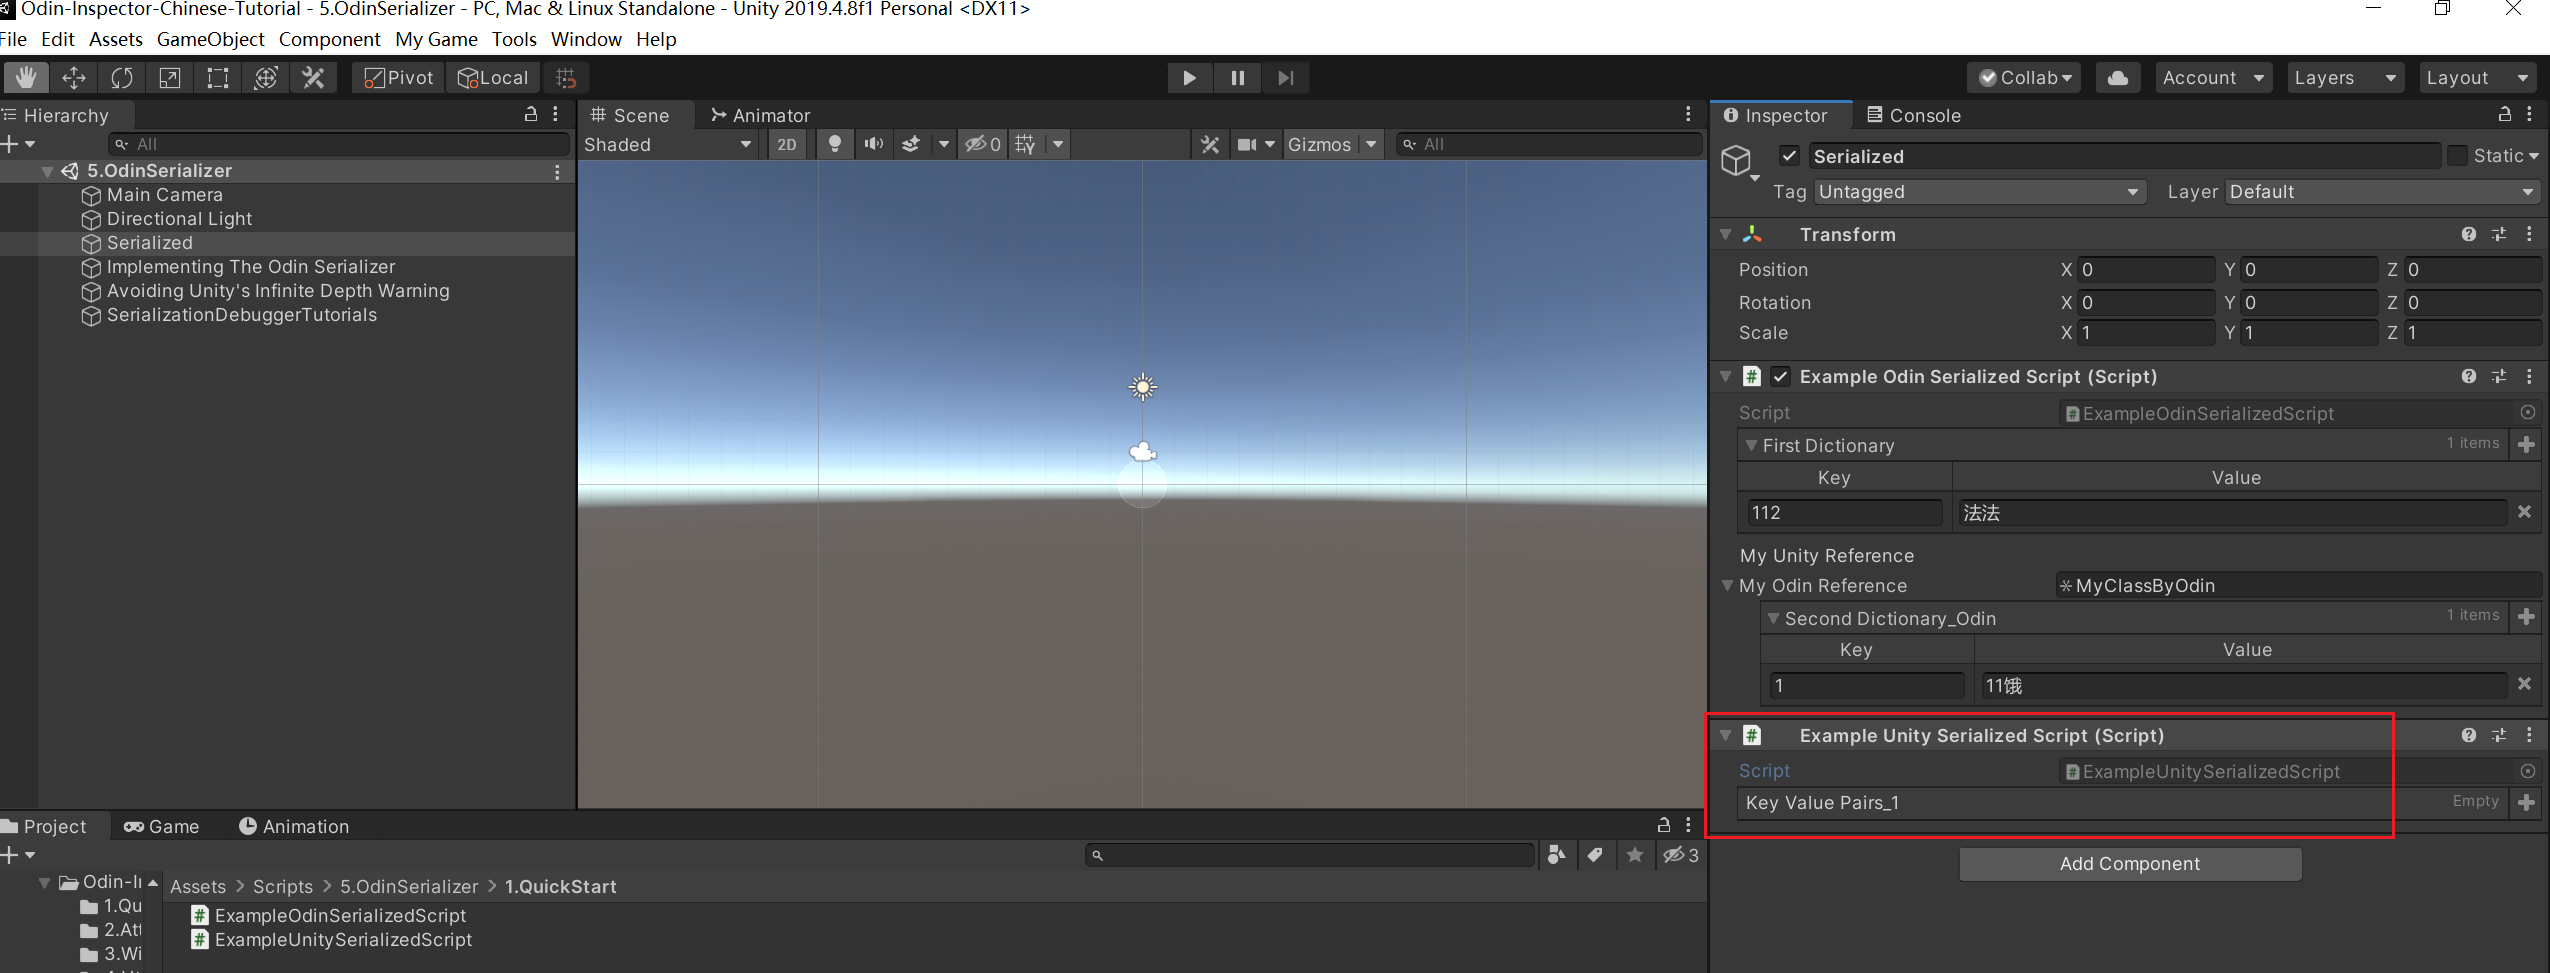Open ExampleUnitySerializedScript asset
Image resolution: width=2550 pixels, height=973 pixels.
click(x=343, y=940)
